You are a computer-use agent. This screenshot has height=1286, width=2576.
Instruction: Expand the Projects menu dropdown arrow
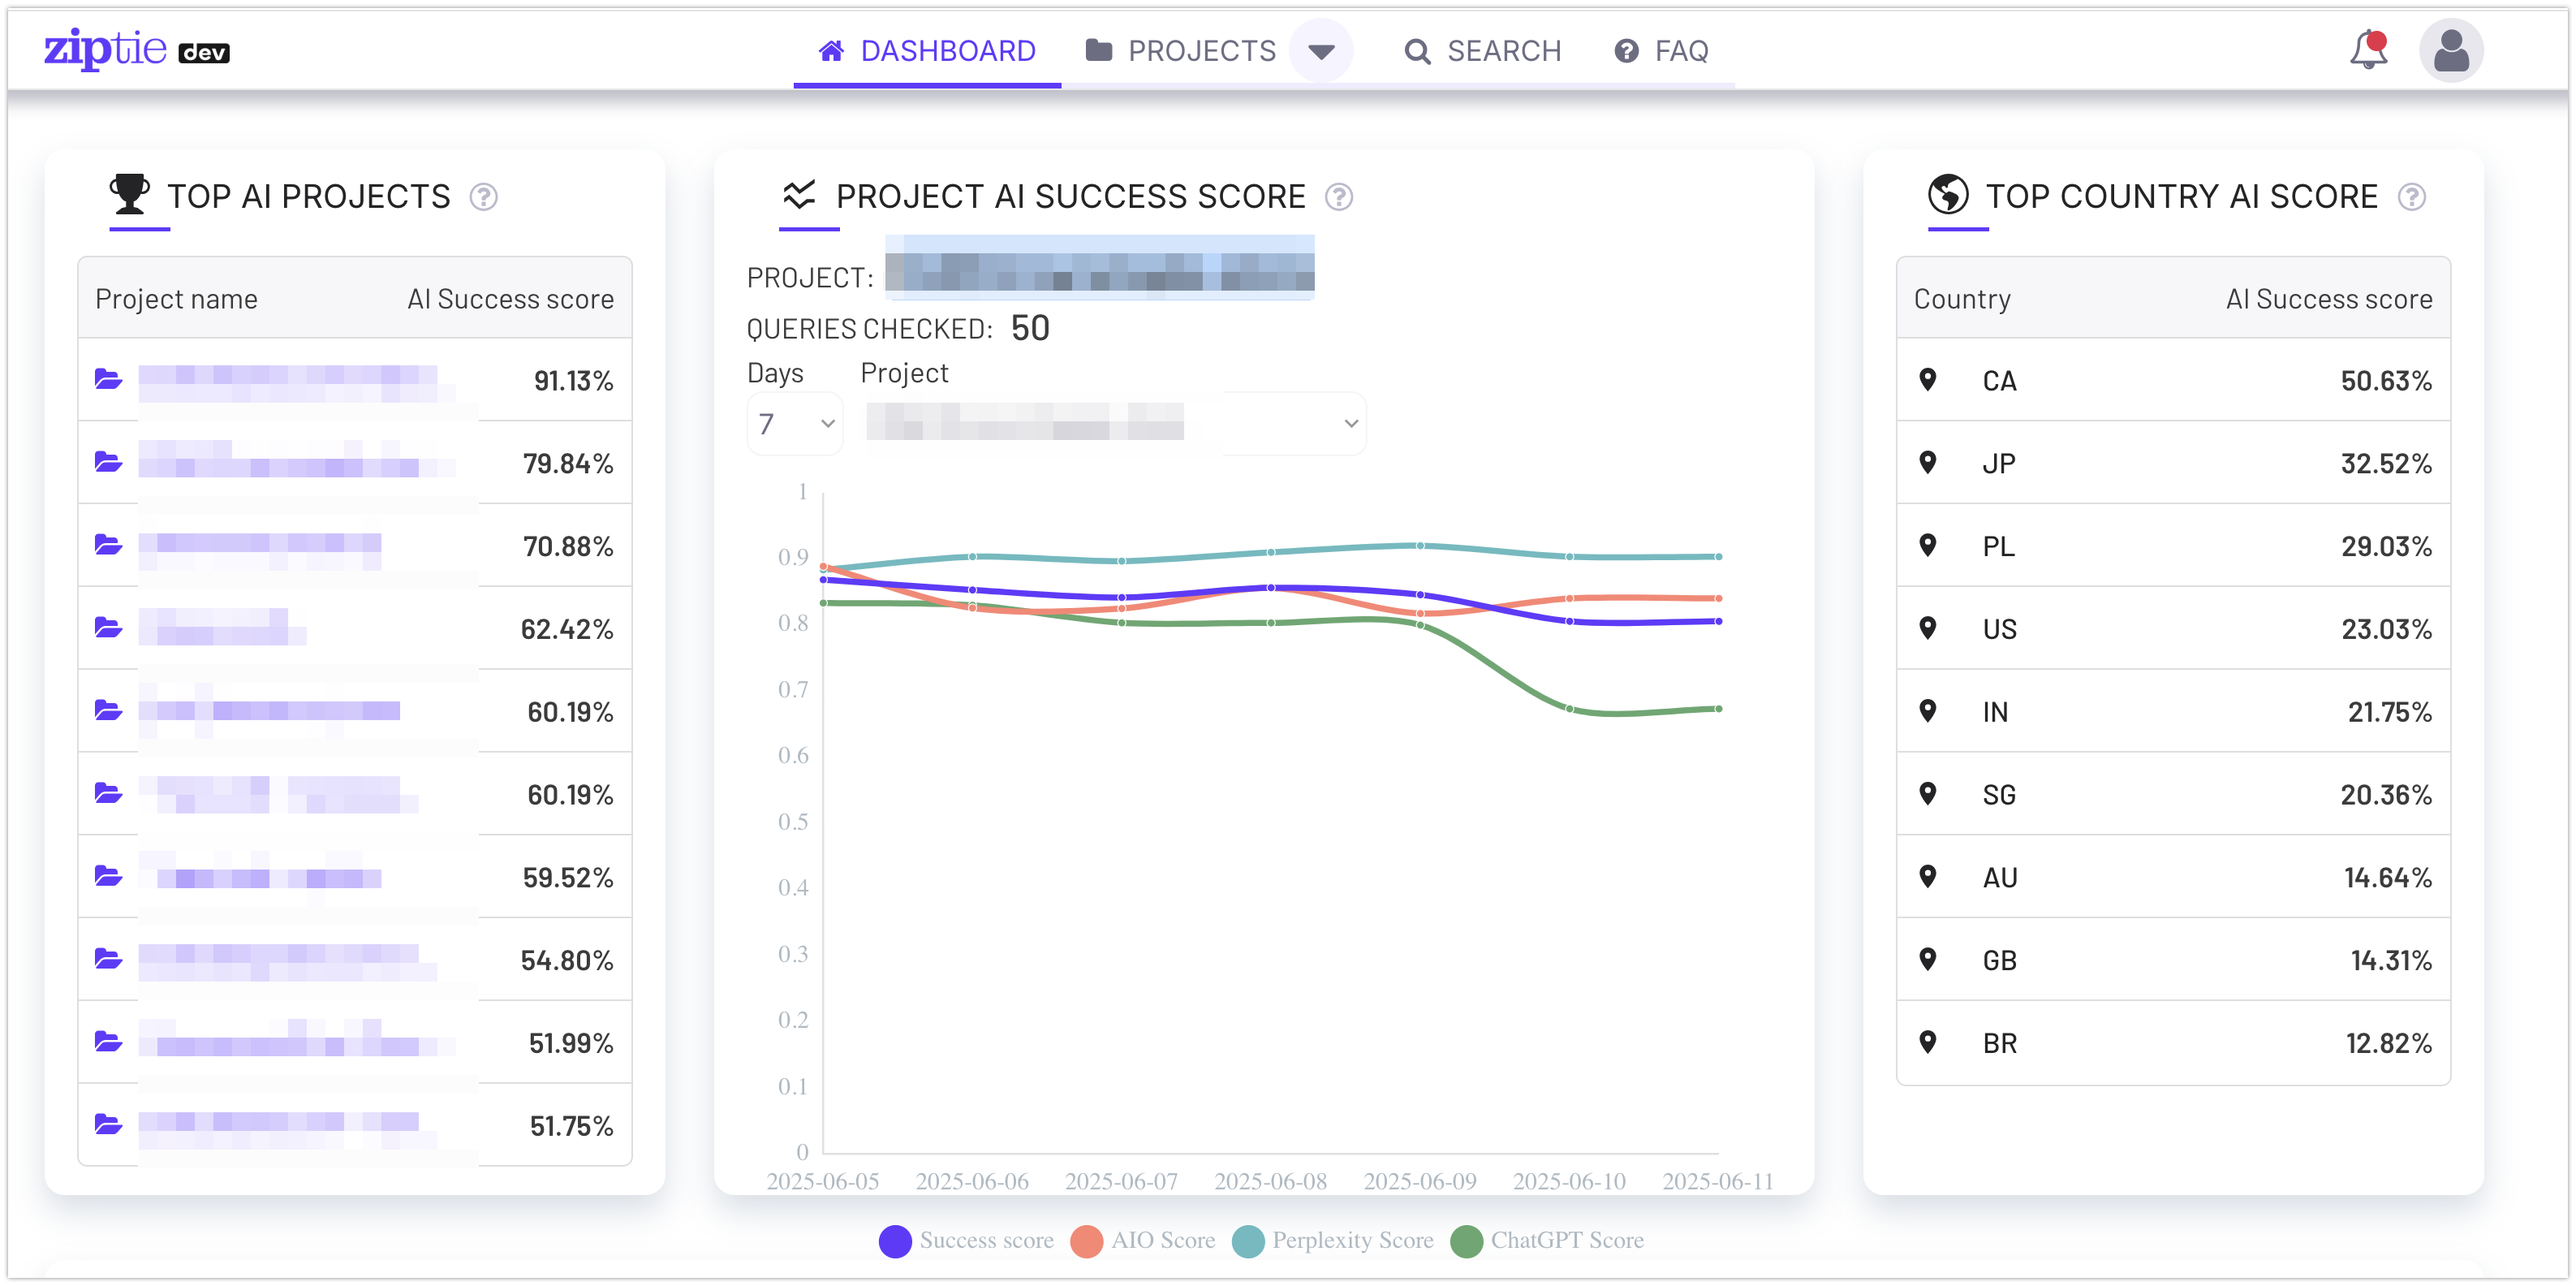(x=1321, y=51)
